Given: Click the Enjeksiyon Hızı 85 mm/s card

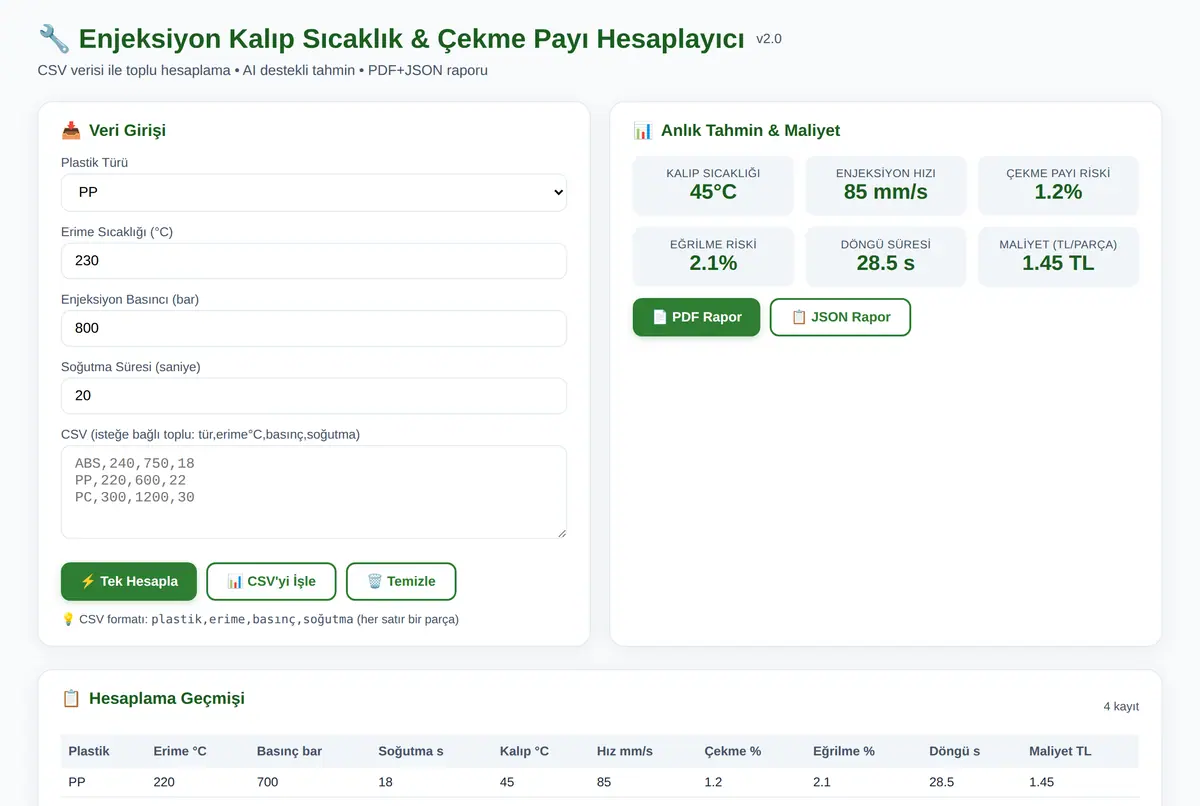Looking at the screenshot, I should pyautogui.click(x=886, y=185).
